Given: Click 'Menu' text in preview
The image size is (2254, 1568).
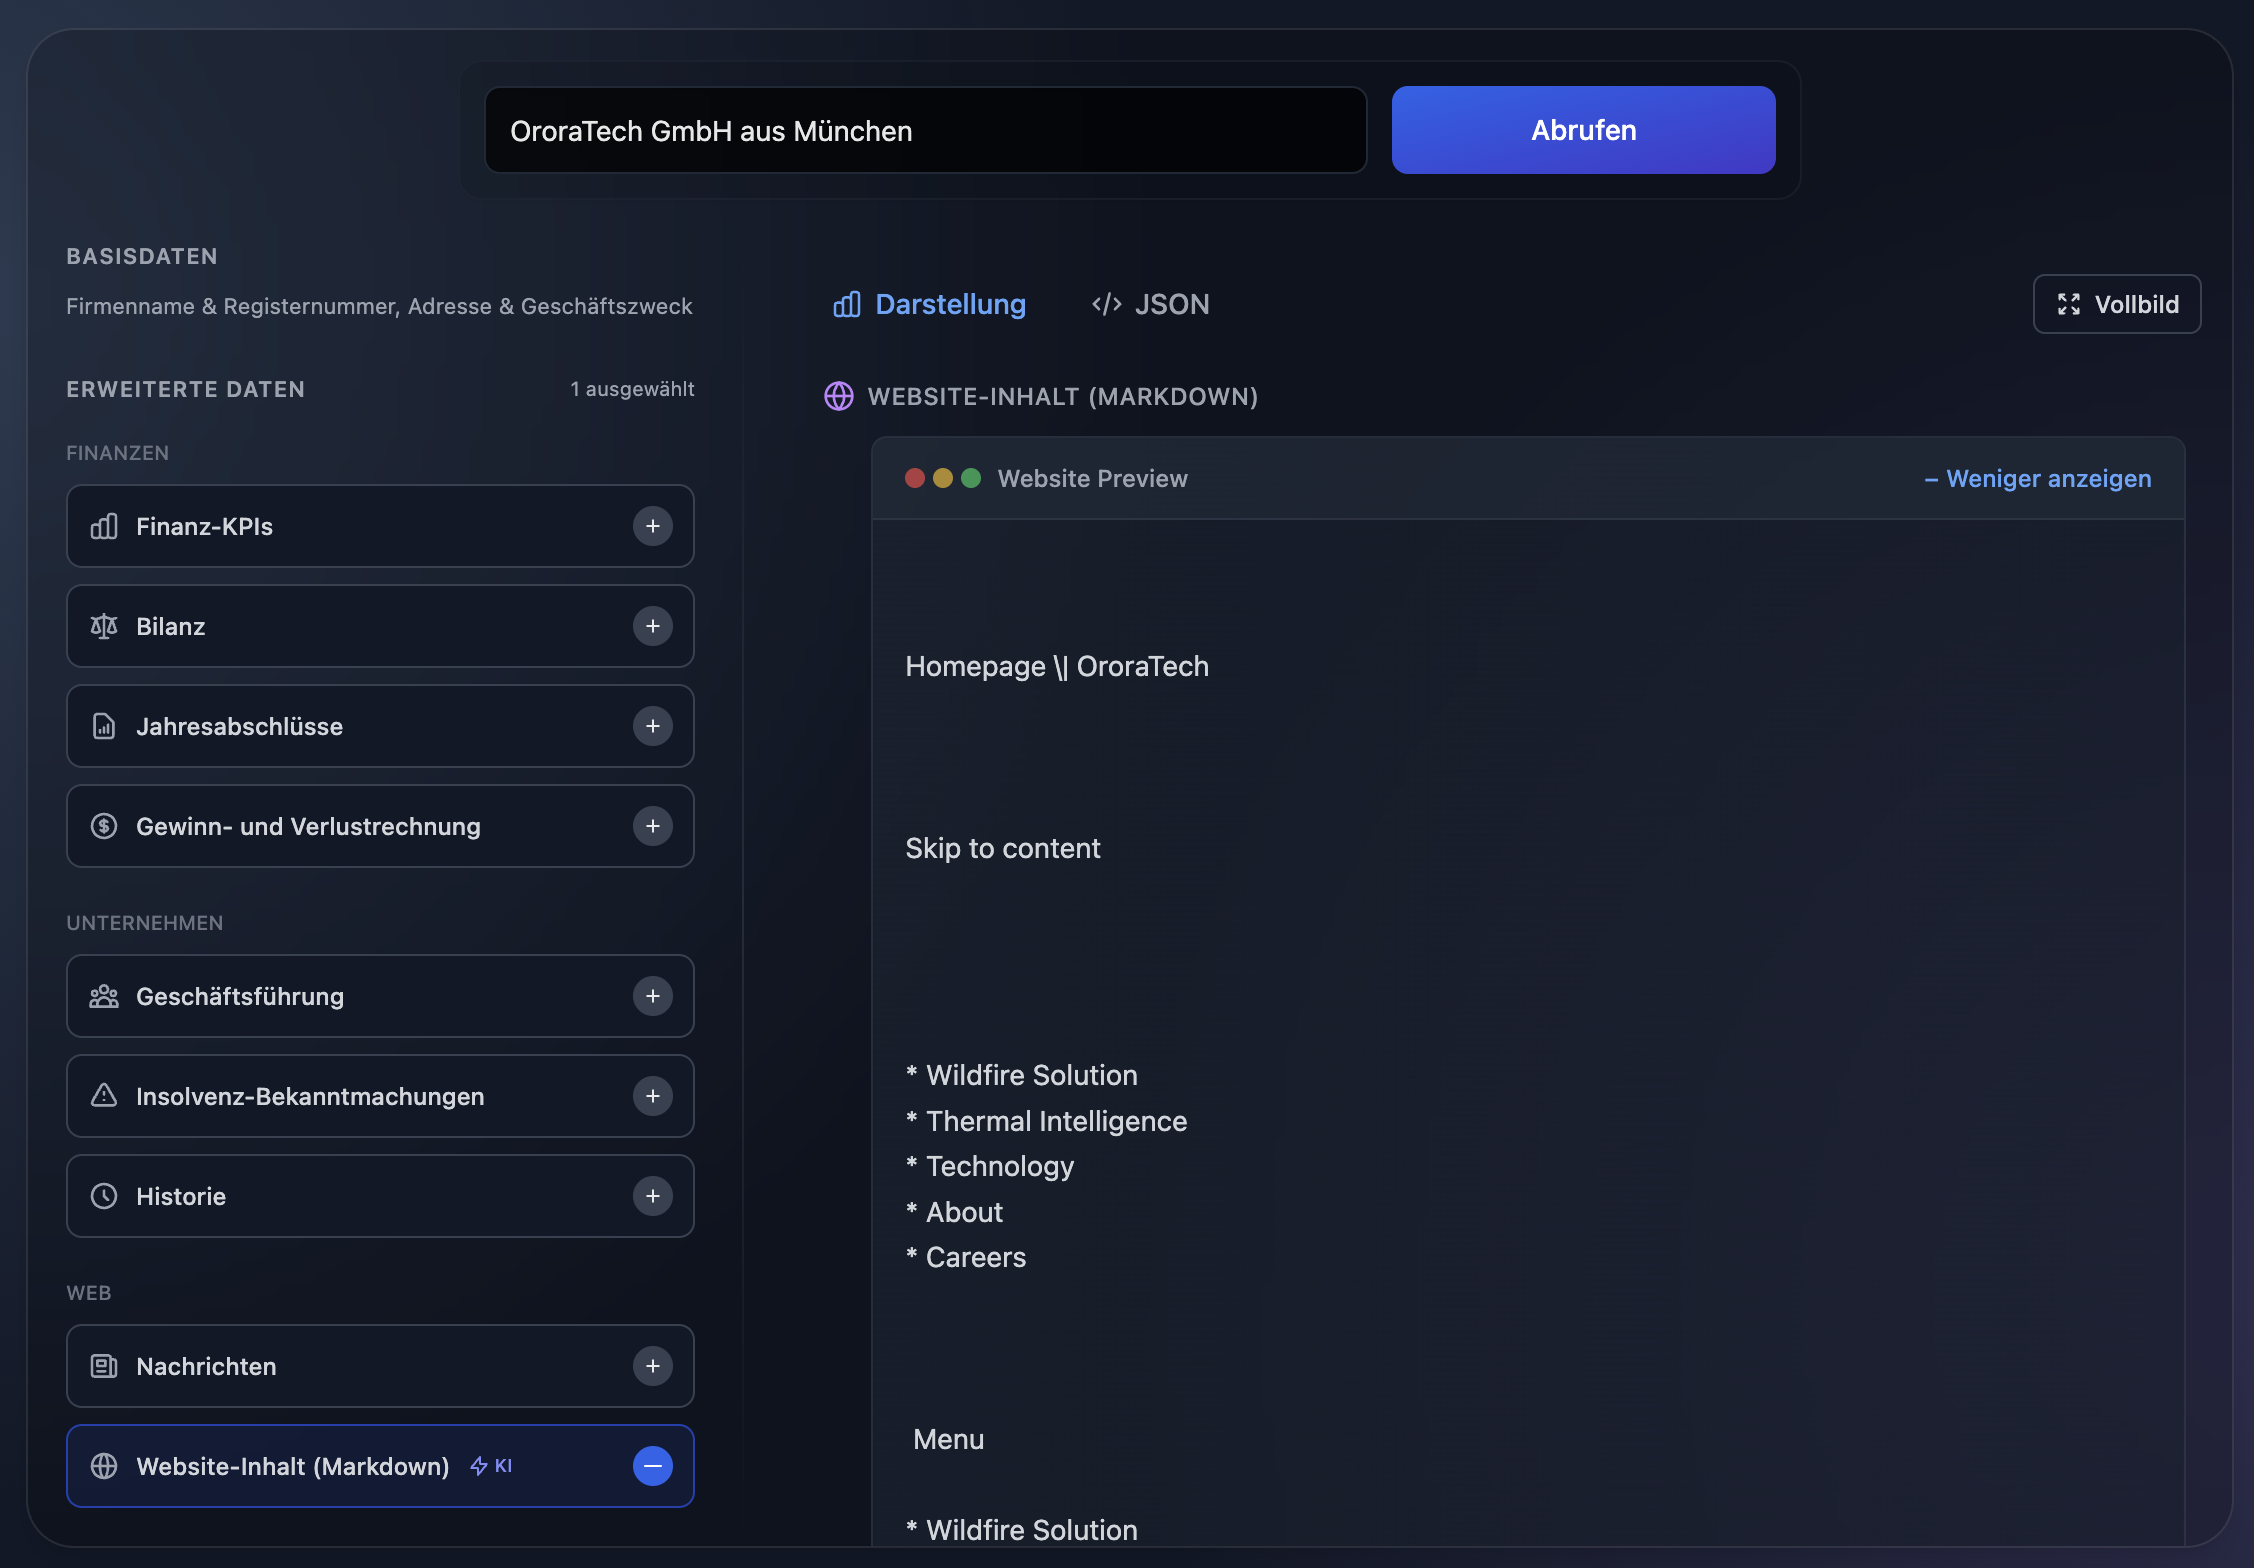Looking at the screenshot, I should 949,1439.
